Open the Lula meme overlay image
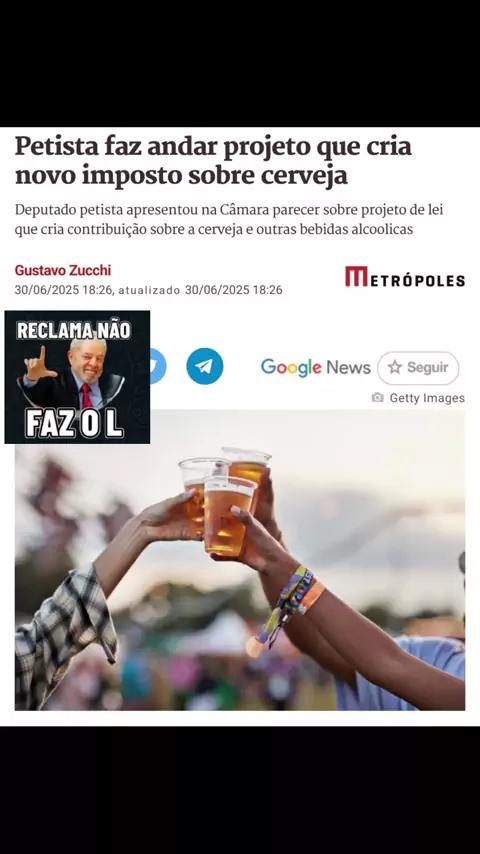Image resolution: width=480 pixels, height=854 pixels. [x=77, y=377]
